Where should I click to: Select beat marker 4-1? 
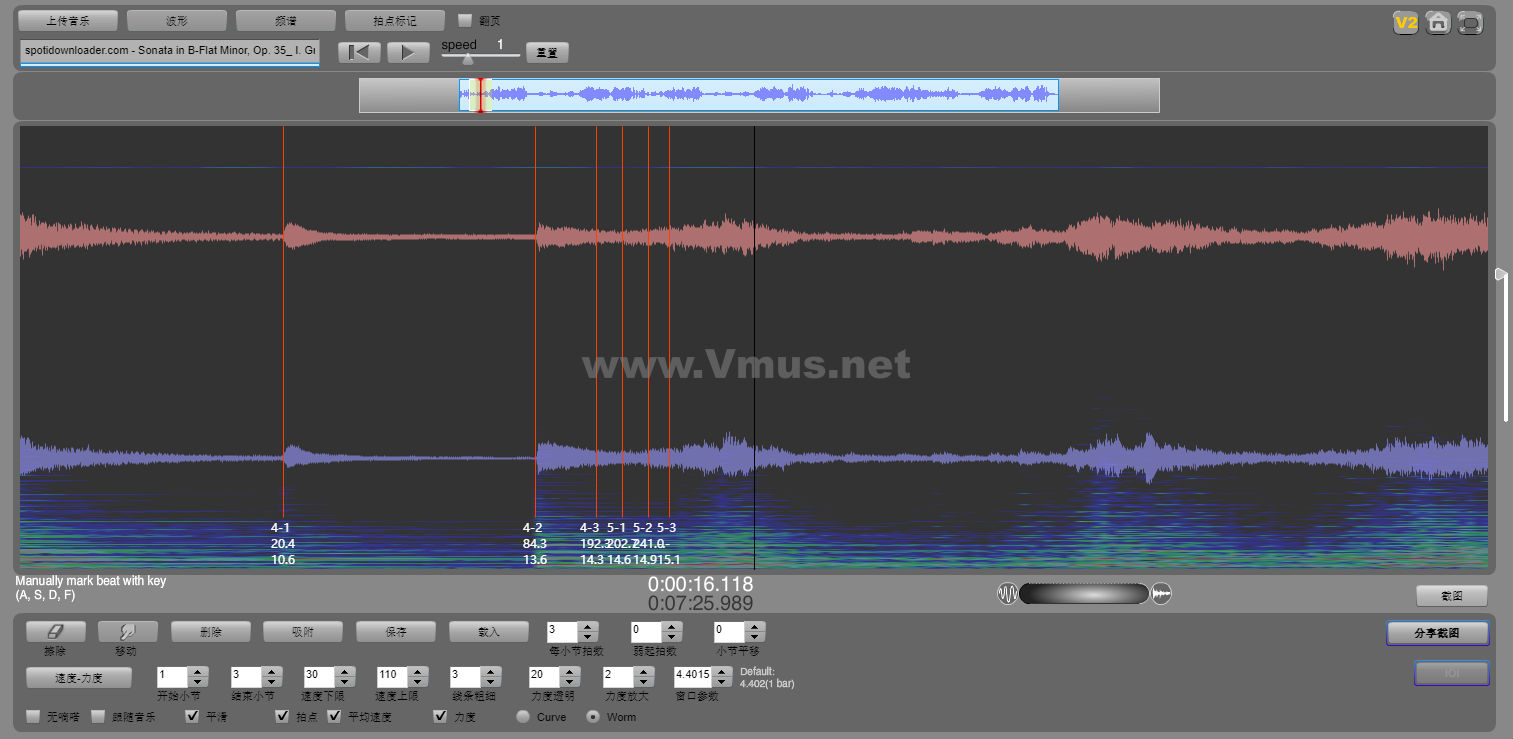[281, 527]
